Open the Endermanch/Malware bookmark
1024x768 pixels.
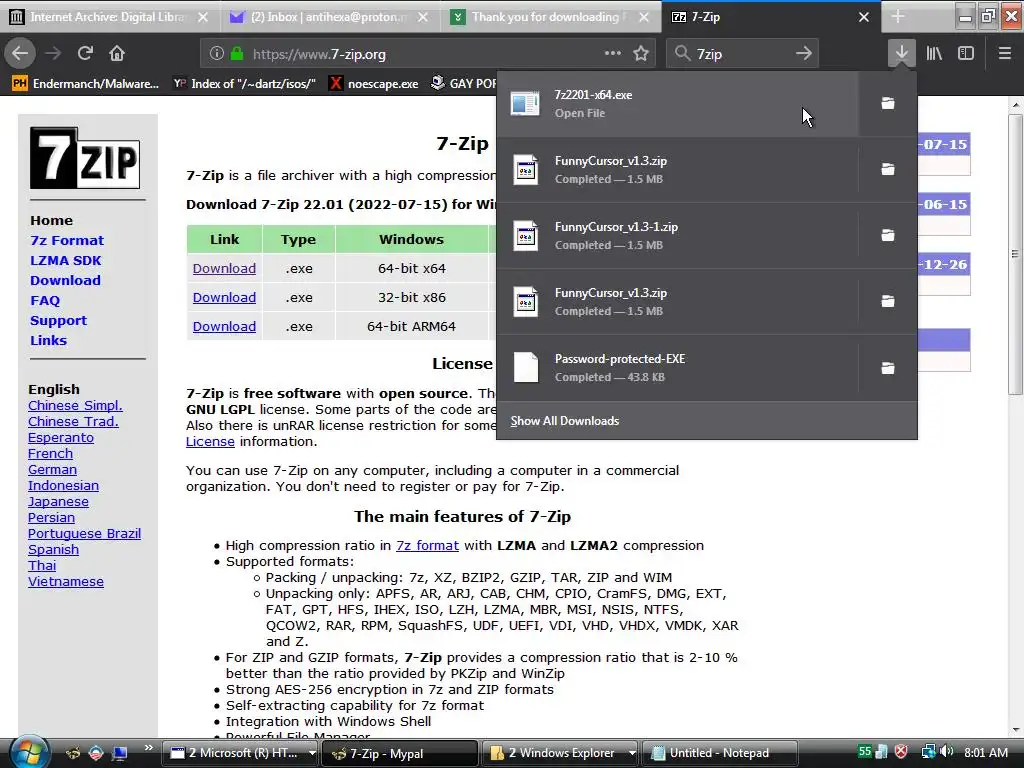click(x=85, y=84)
